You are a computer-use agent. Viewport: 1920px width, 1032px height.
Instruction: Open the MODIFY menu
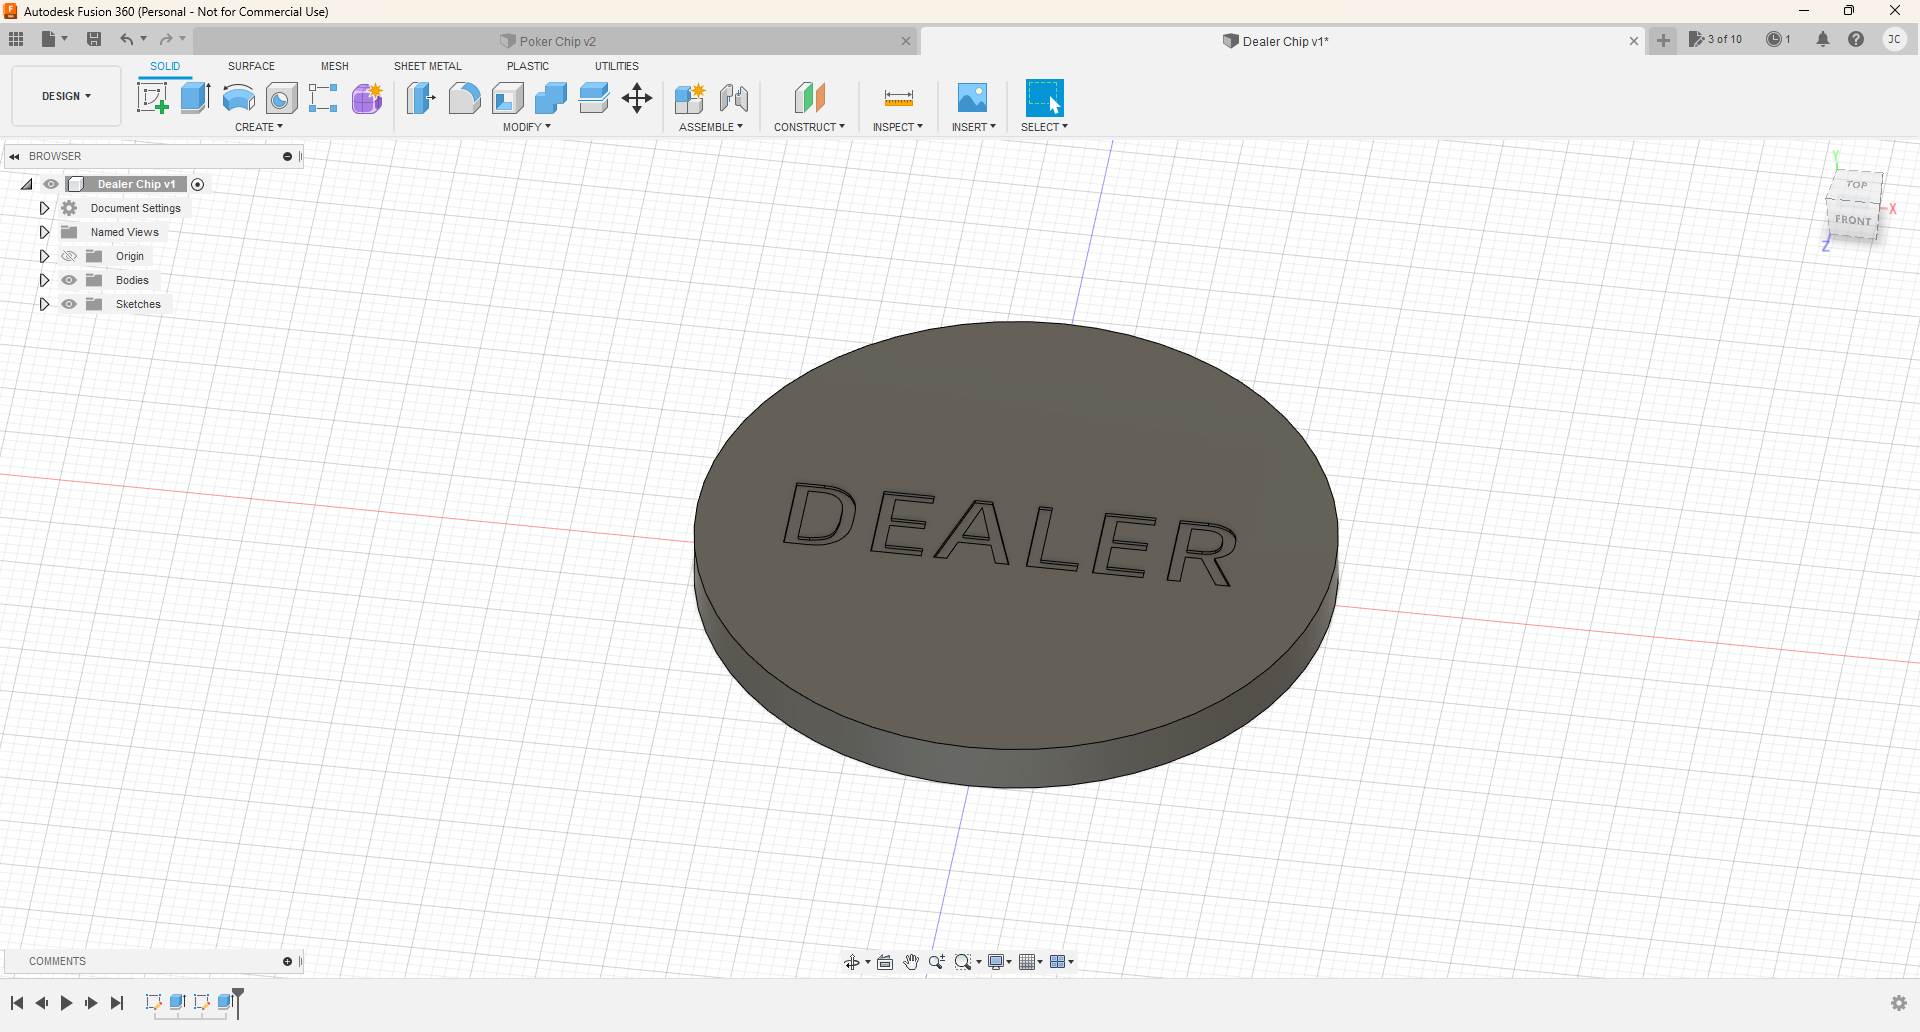(526, 127)
